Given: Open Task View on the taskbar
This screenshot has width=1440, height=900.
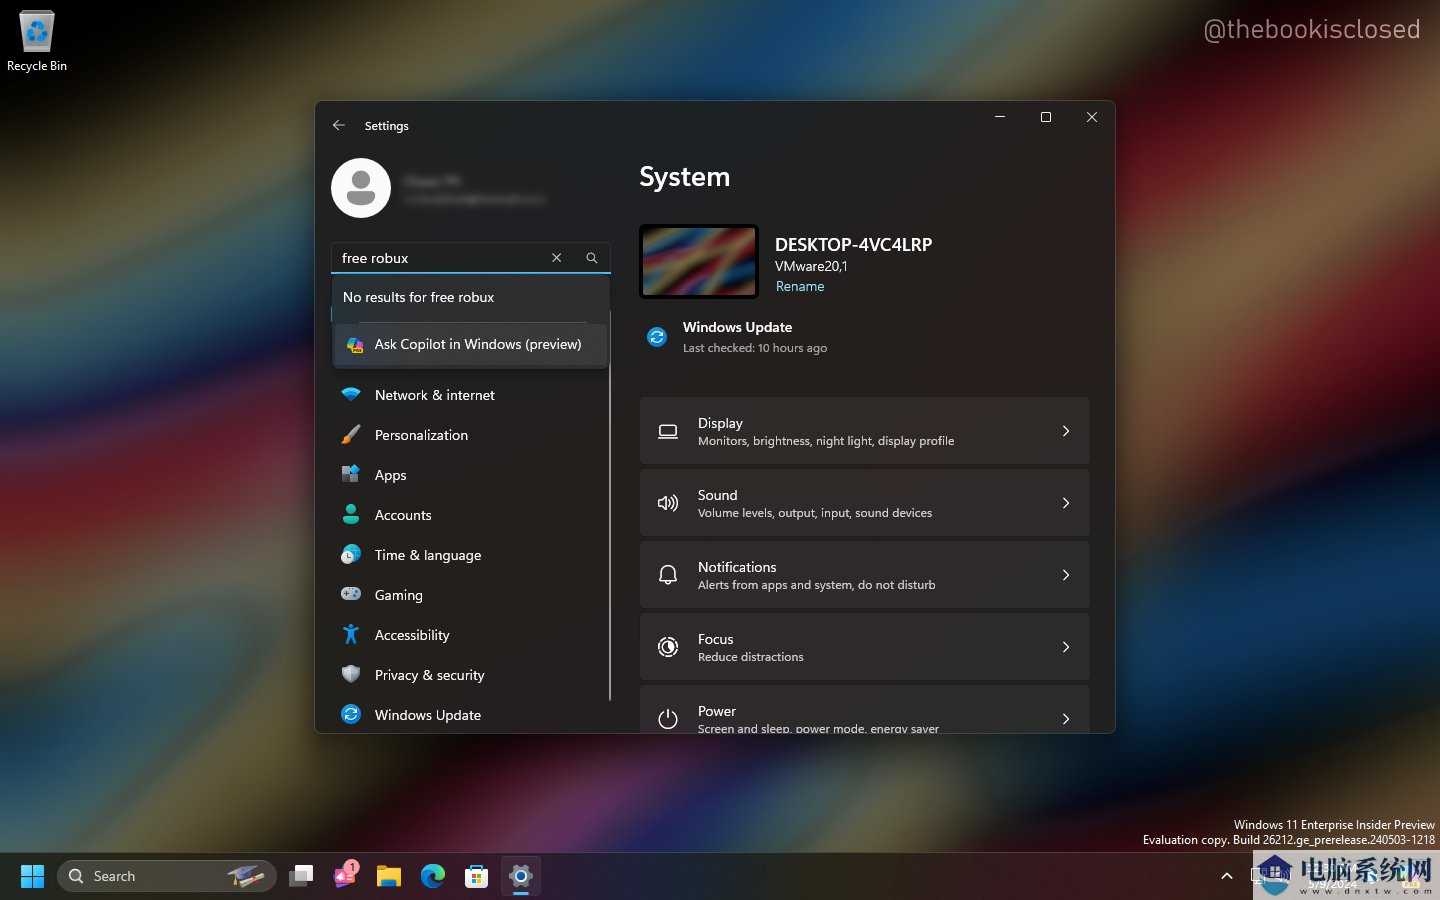Looking at the screenshot, I should click(x=301, y=876).
